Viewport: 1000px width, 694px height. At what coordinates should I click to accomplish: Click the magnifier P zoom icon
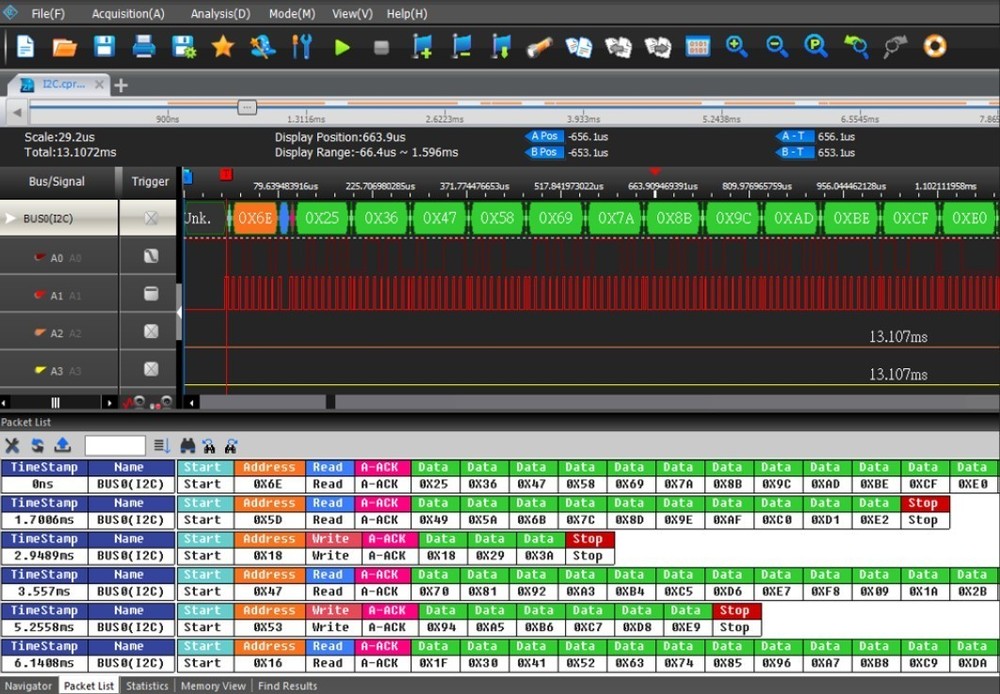coord(816,47)
